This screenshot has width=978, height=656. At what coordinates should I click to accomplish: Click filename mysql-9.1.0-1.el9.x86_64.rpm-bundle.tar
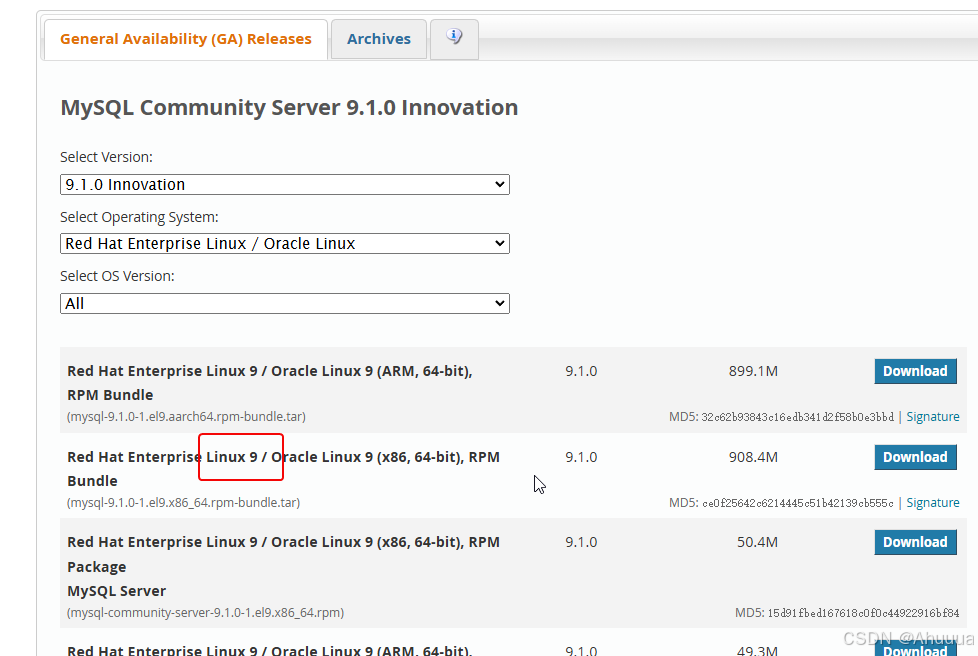pos(183,503)
